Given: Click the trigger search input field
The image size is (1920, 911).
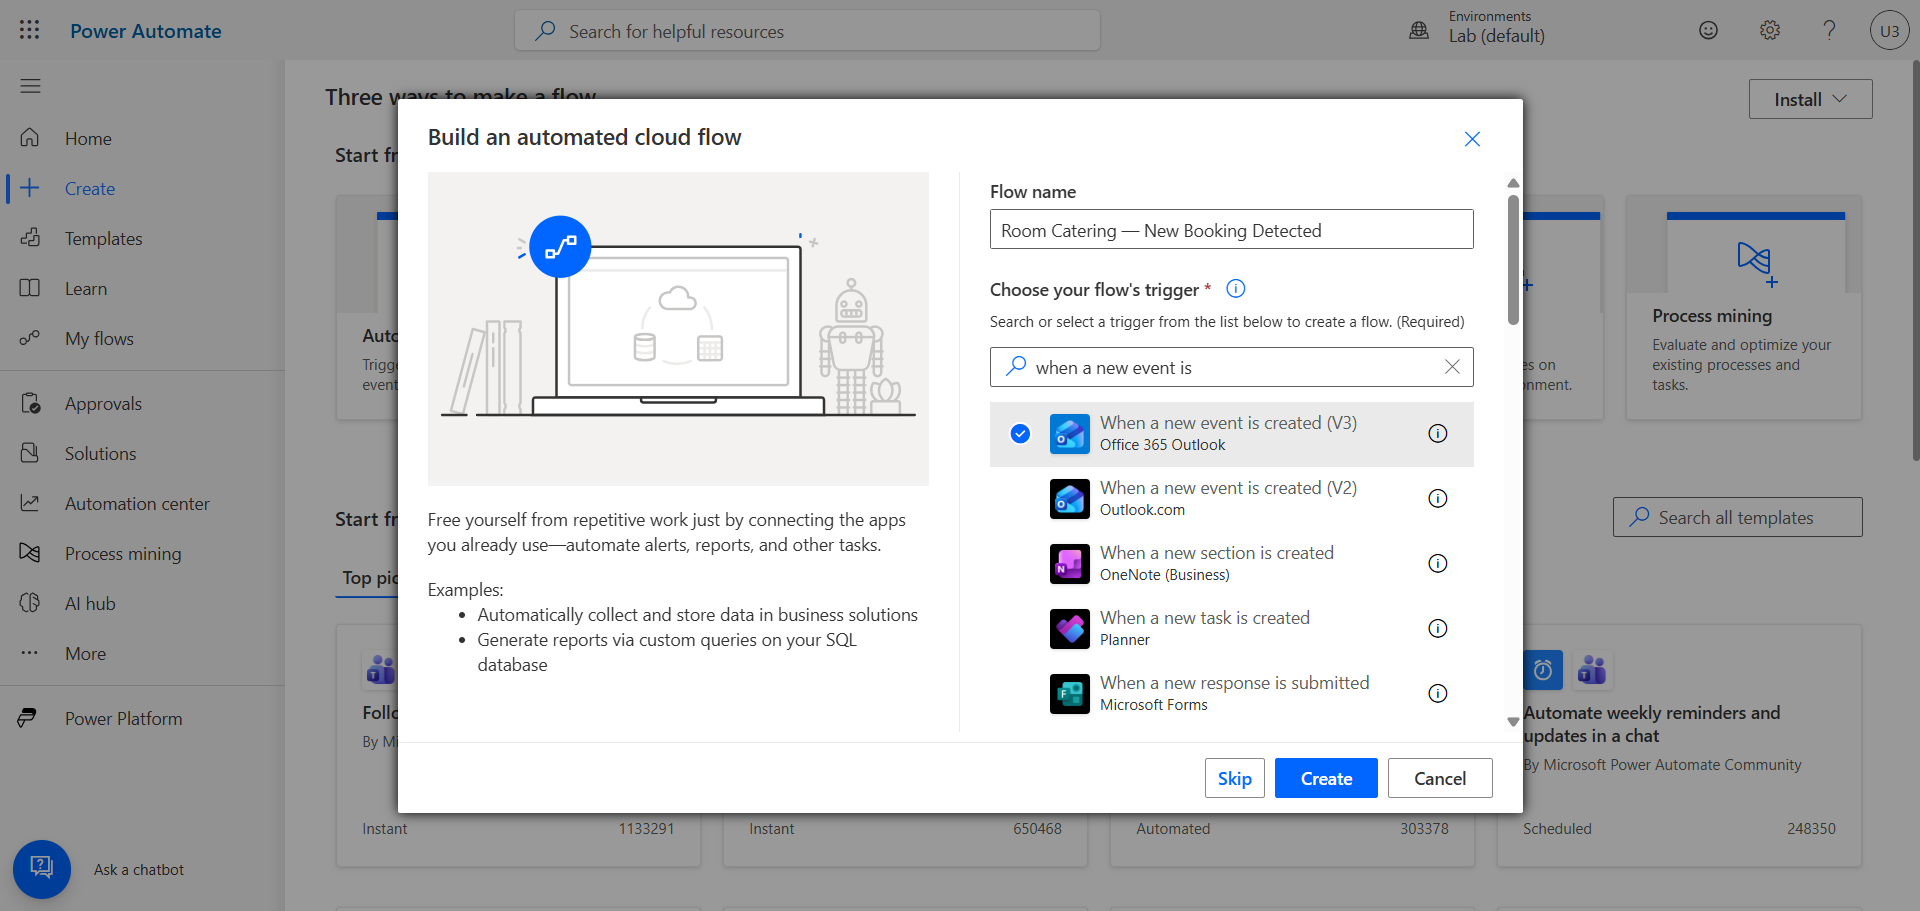Looking at the screenshot, I should pyautogui.click(x=1231, y=367).
